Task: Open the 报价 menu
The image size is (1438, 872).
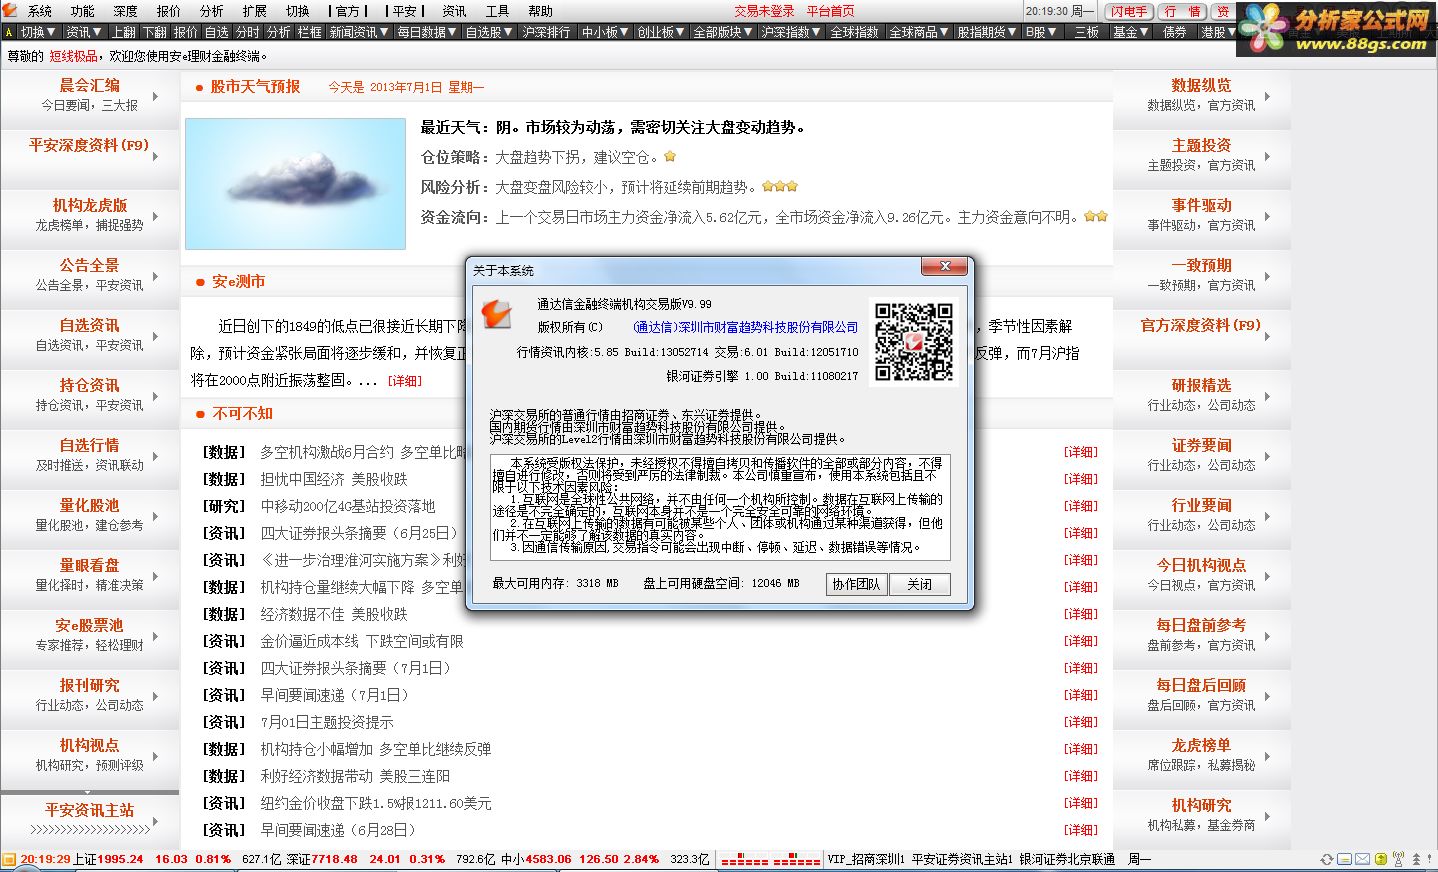Action: (169, 11)
